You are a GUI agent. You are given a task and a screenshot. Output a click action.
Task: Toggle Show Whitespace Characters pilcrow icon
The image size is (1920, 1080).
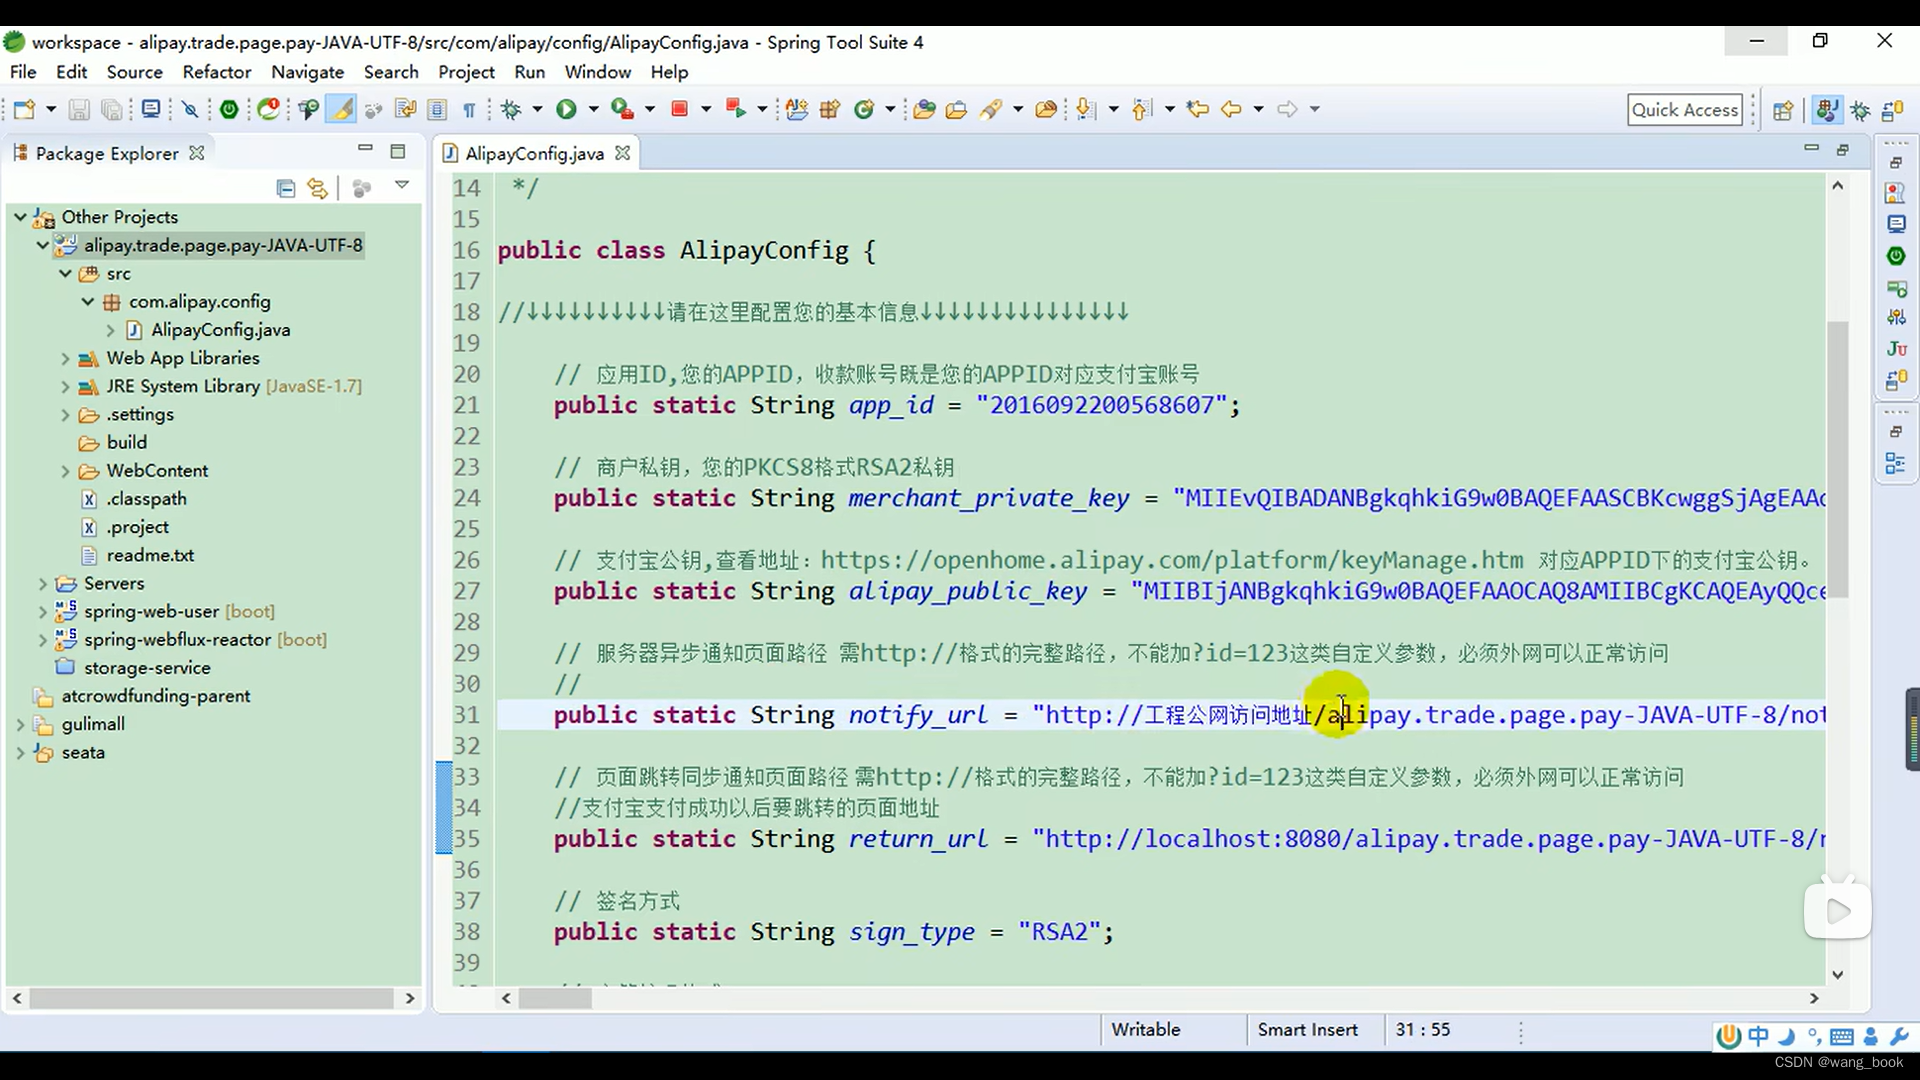(x=469, y=109)
